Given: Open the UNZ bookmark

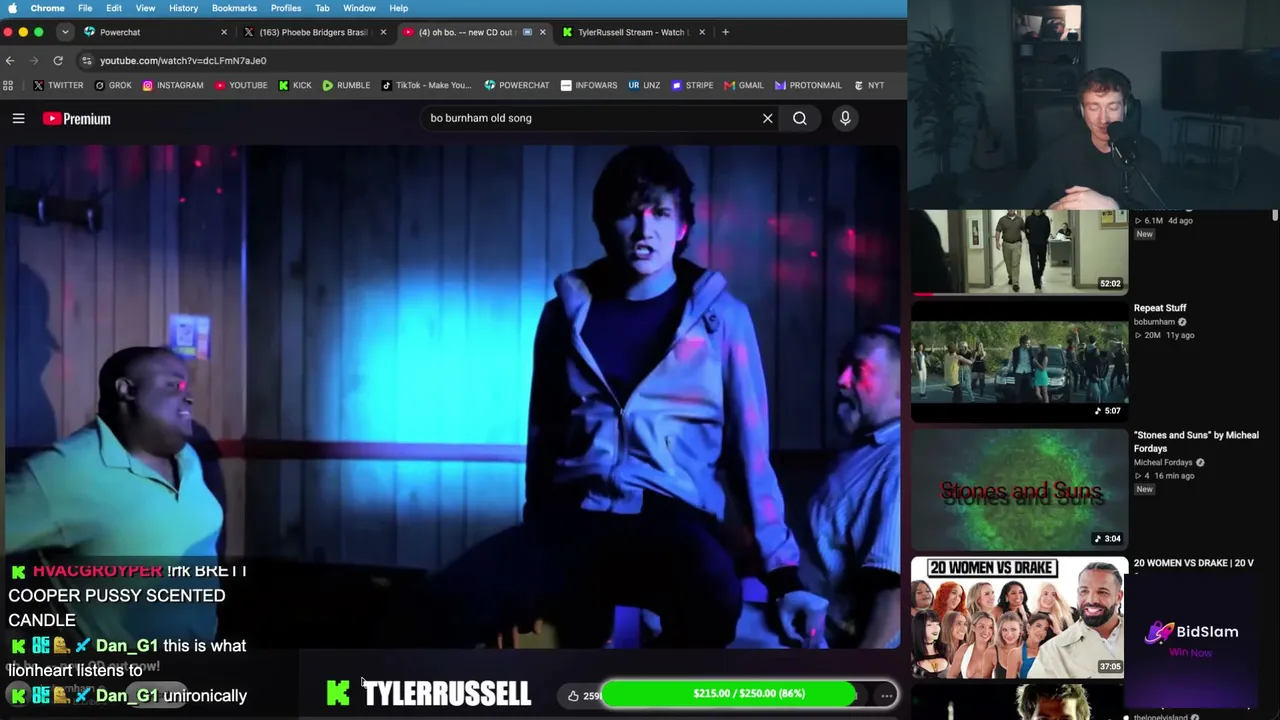Looking at the screenshot, I should pos(644,85).
